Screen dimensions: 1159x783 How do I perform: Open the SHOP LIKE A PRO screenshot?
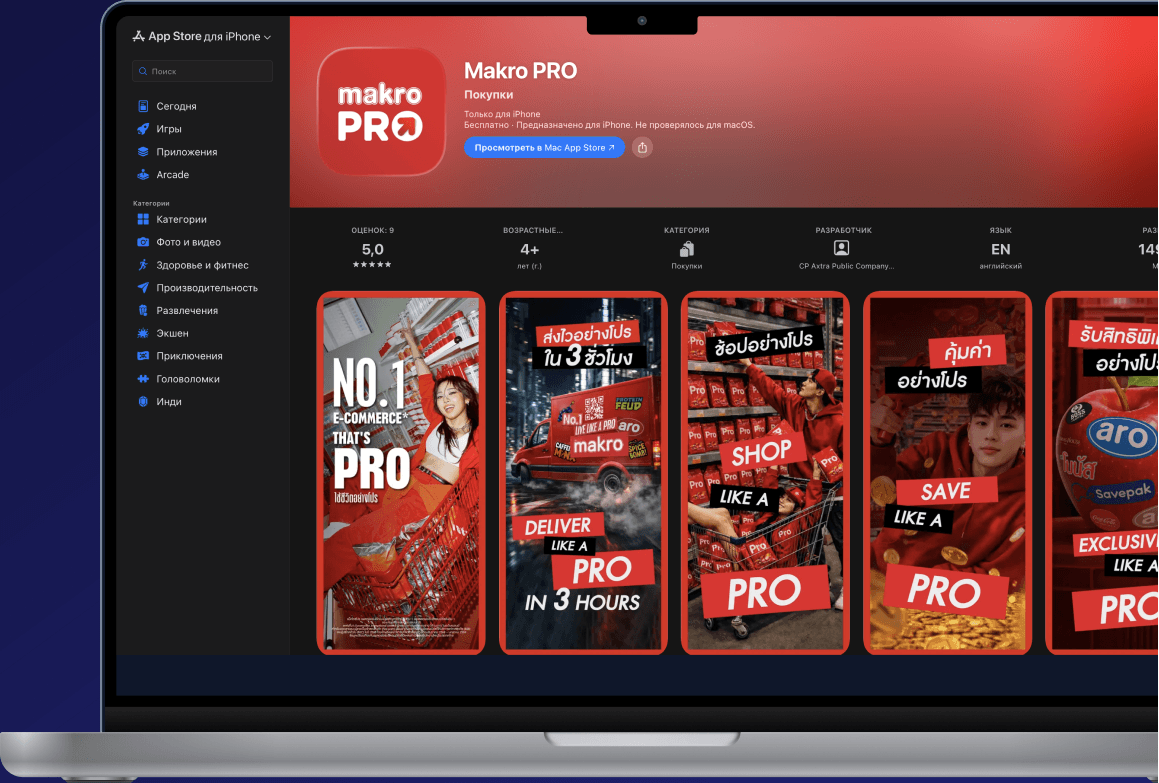[765, 473]
